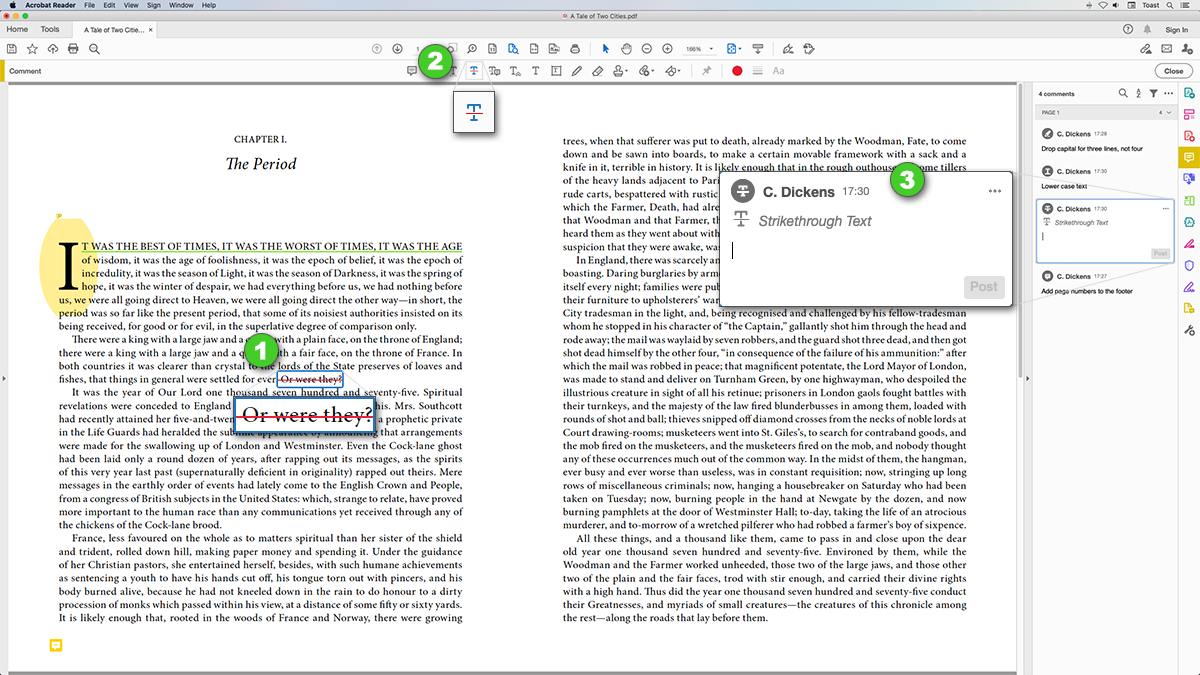
Task: Save the file using the disk icon
Action: [x=12, y=49]
